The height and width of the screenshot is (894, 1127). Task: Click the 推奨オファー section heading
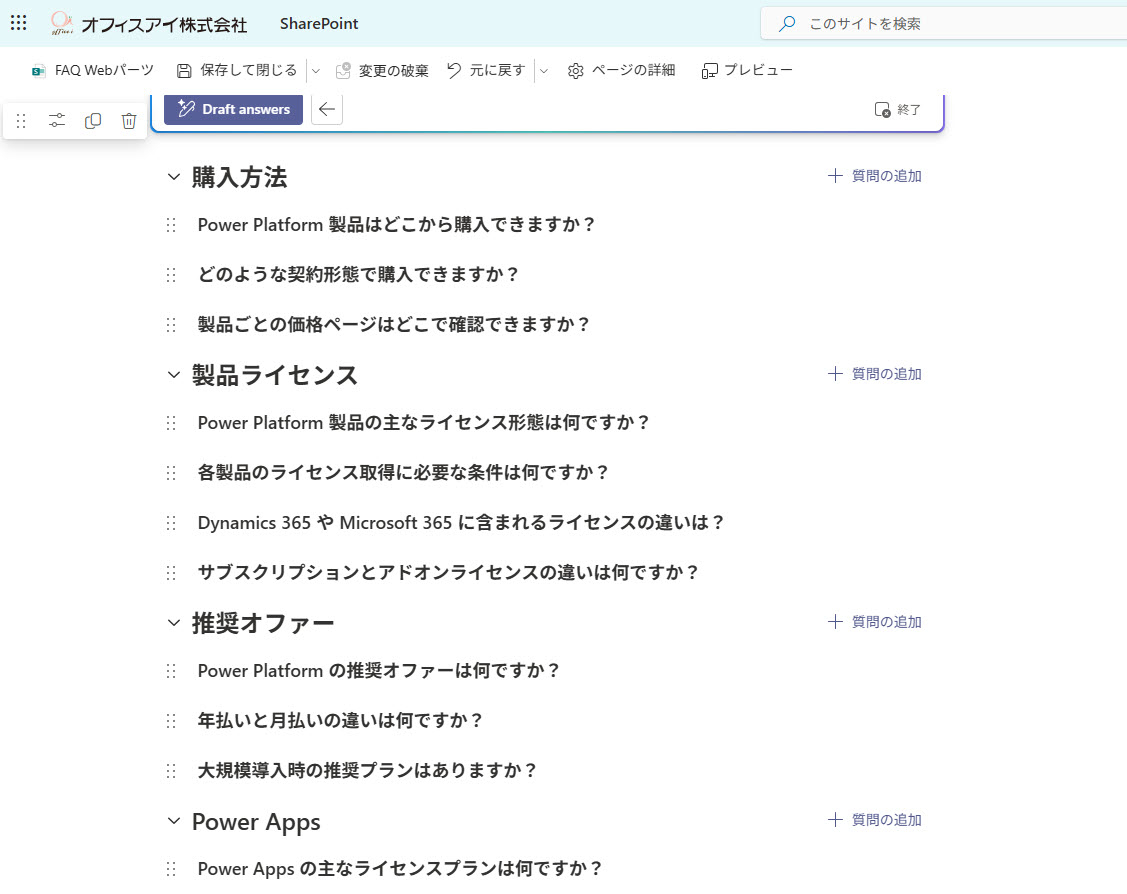[x=263, y=622]
